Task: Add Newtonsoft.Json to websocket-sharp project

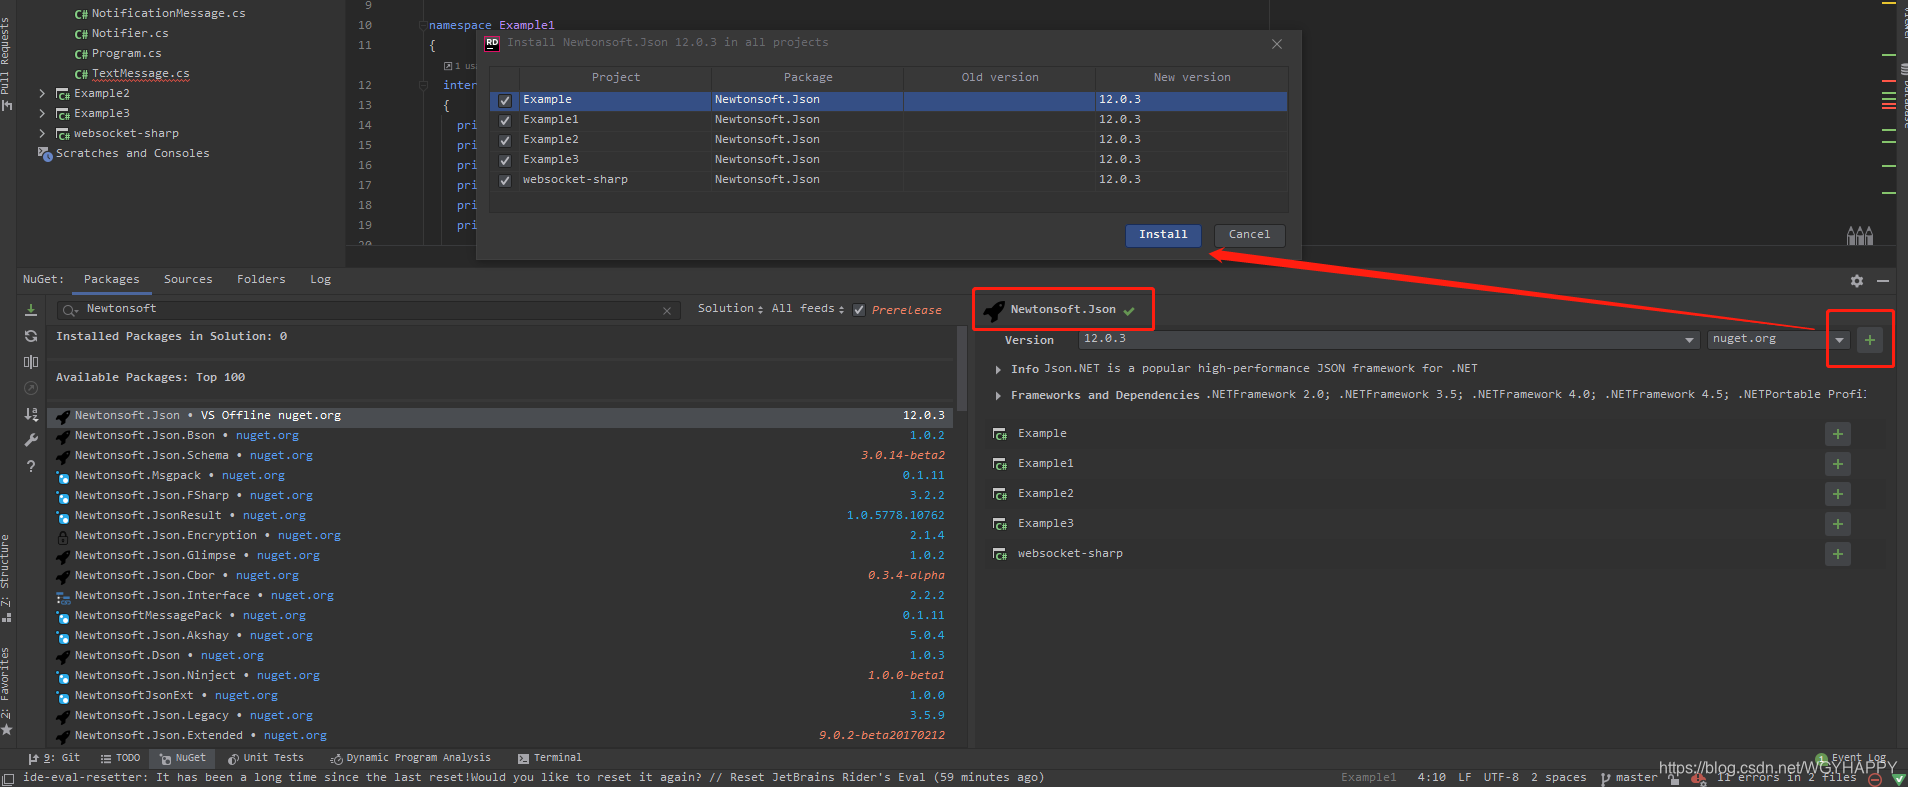Action: point(1838,554)
